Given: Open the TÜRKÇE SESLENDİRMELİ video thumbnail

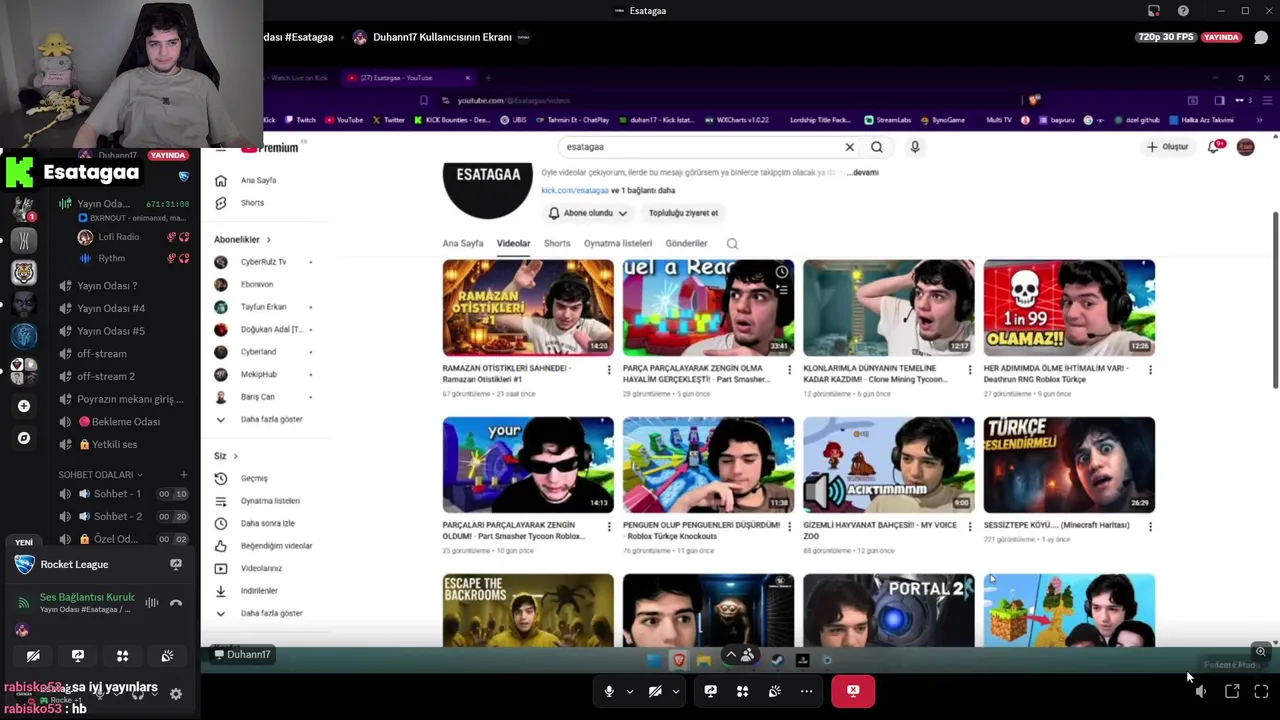Looking at the screenshot, I should coord(1069,465).
